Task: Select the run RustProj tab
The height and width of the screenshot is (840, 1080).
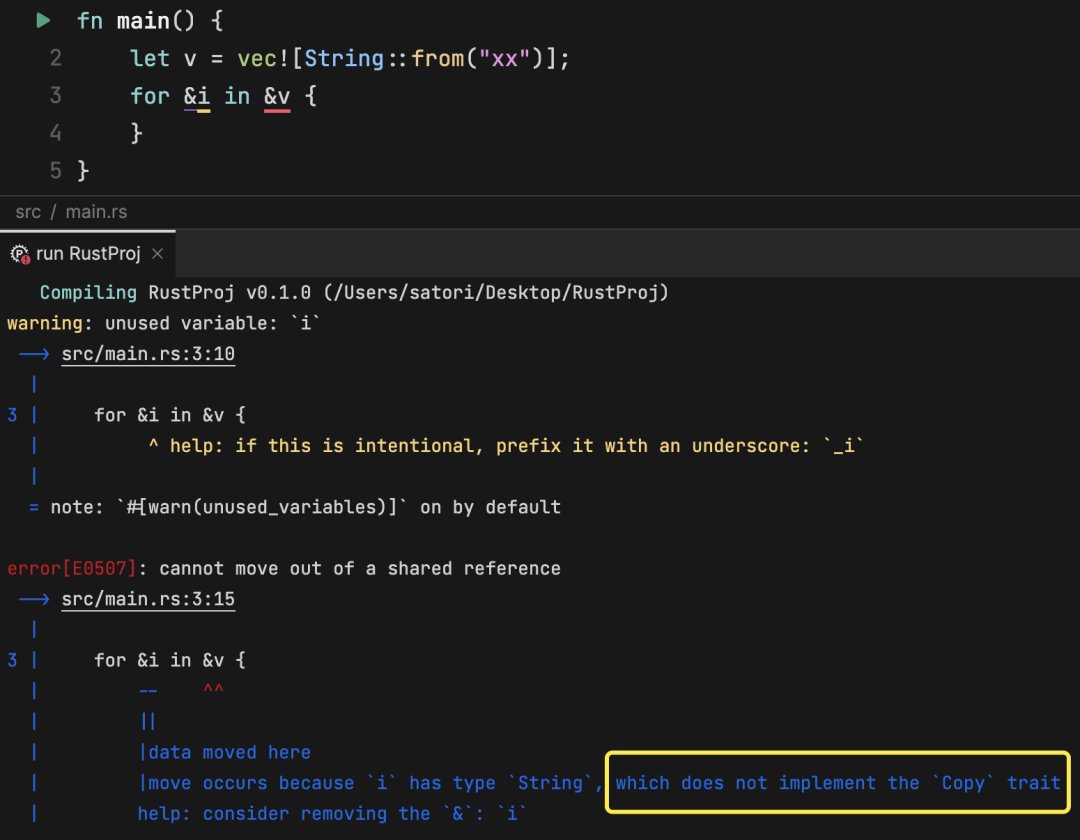Action: click(x=87, y=254)
